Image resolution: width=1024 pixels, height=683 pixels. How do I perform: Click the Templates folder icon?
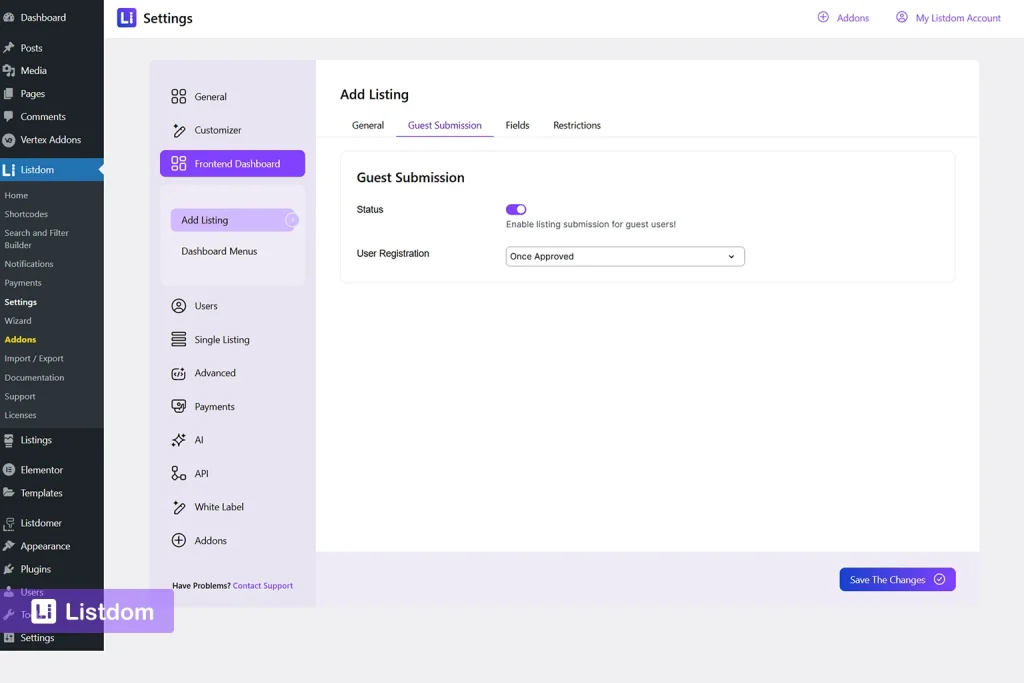coord(8,493)
